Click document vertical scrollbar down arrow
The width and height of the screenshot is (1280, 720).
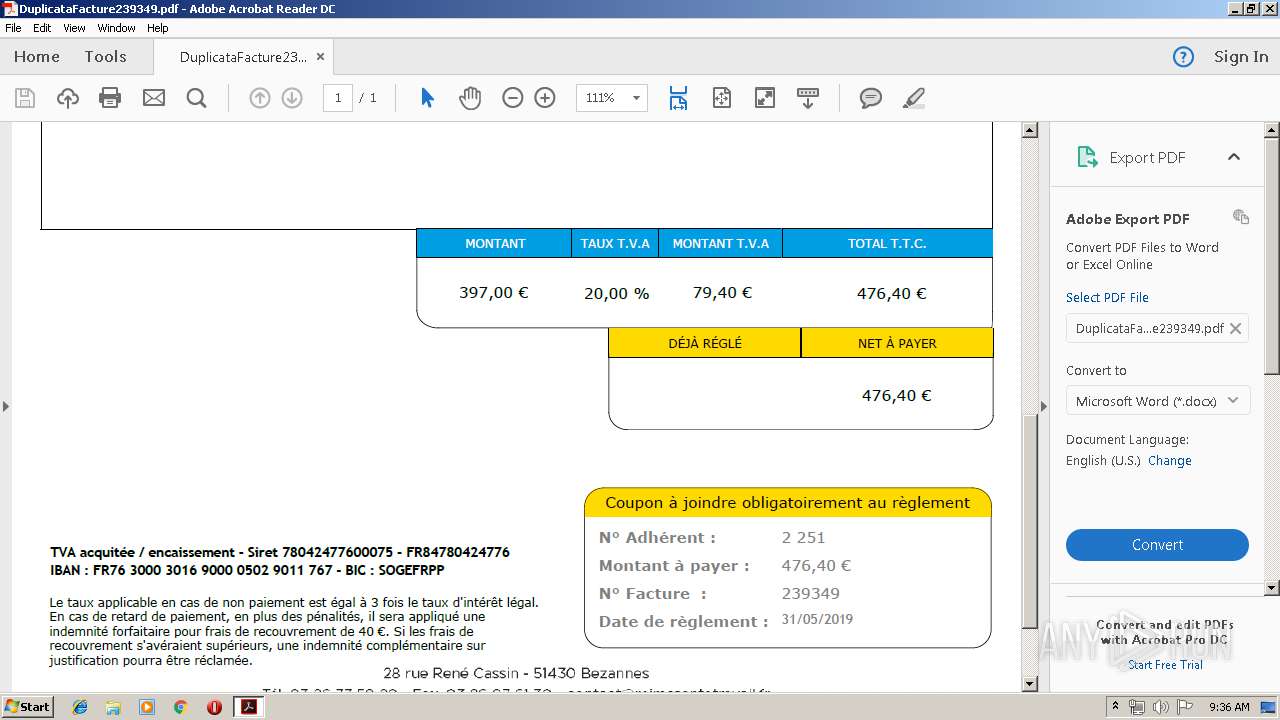coord(1029,684)
